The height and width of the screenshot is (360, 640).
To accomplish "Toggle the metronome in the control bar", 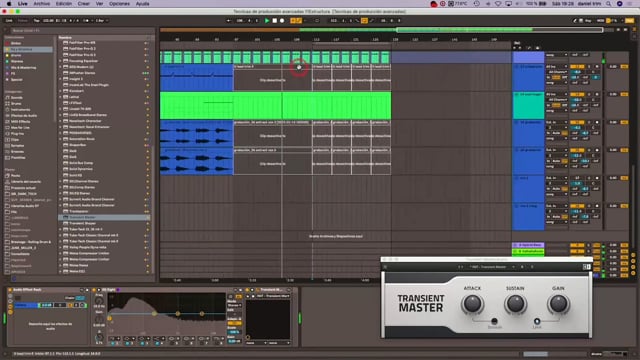I will [x=87, y=20].
